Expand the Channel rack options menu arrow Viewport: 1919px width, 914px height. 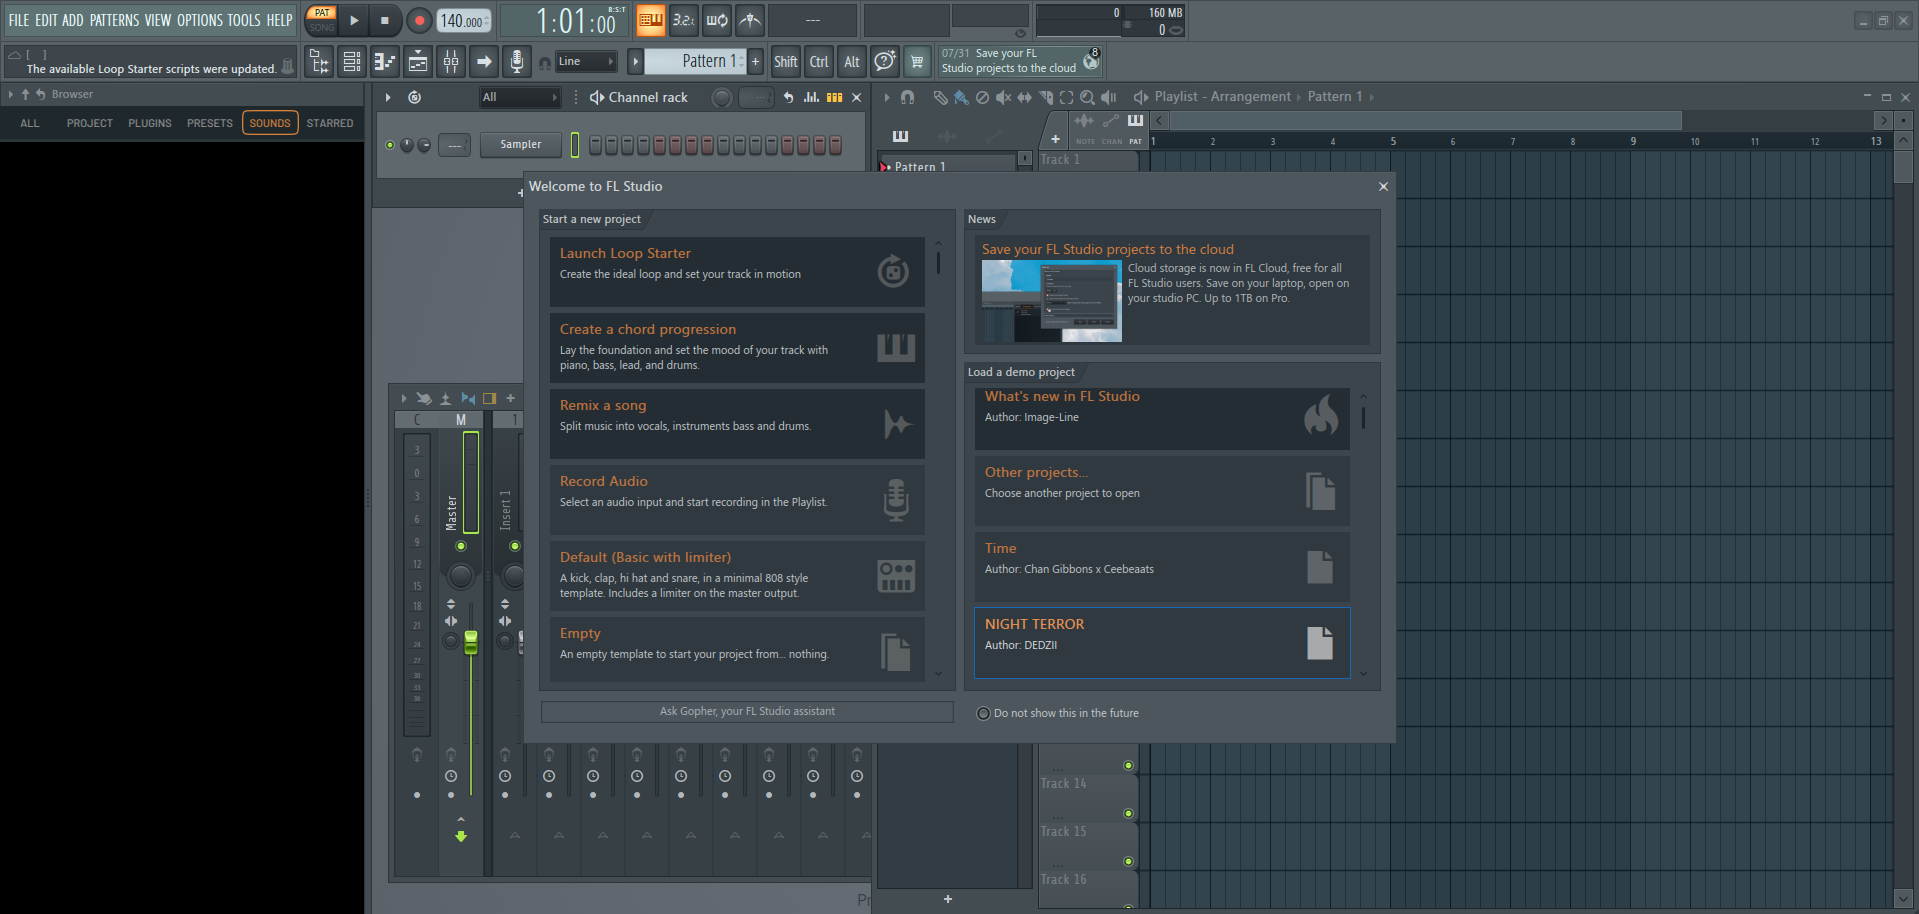click(388, 97)
